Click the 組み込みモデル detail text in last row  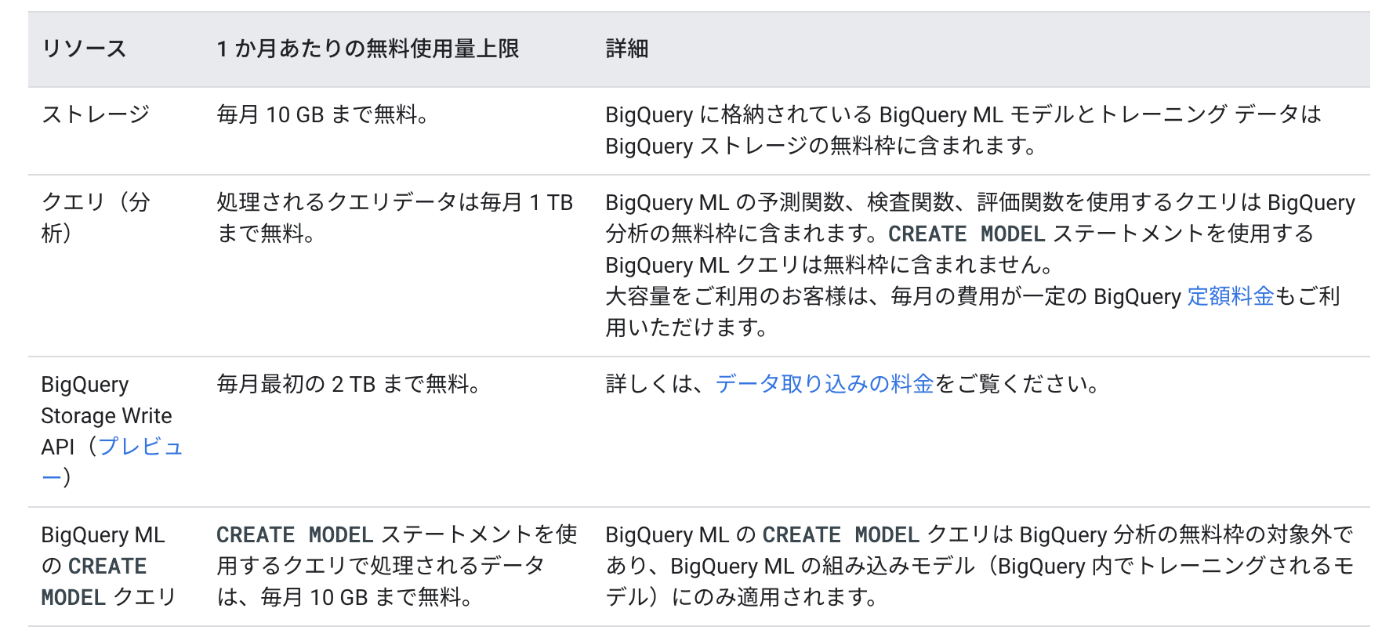[979, 566]
